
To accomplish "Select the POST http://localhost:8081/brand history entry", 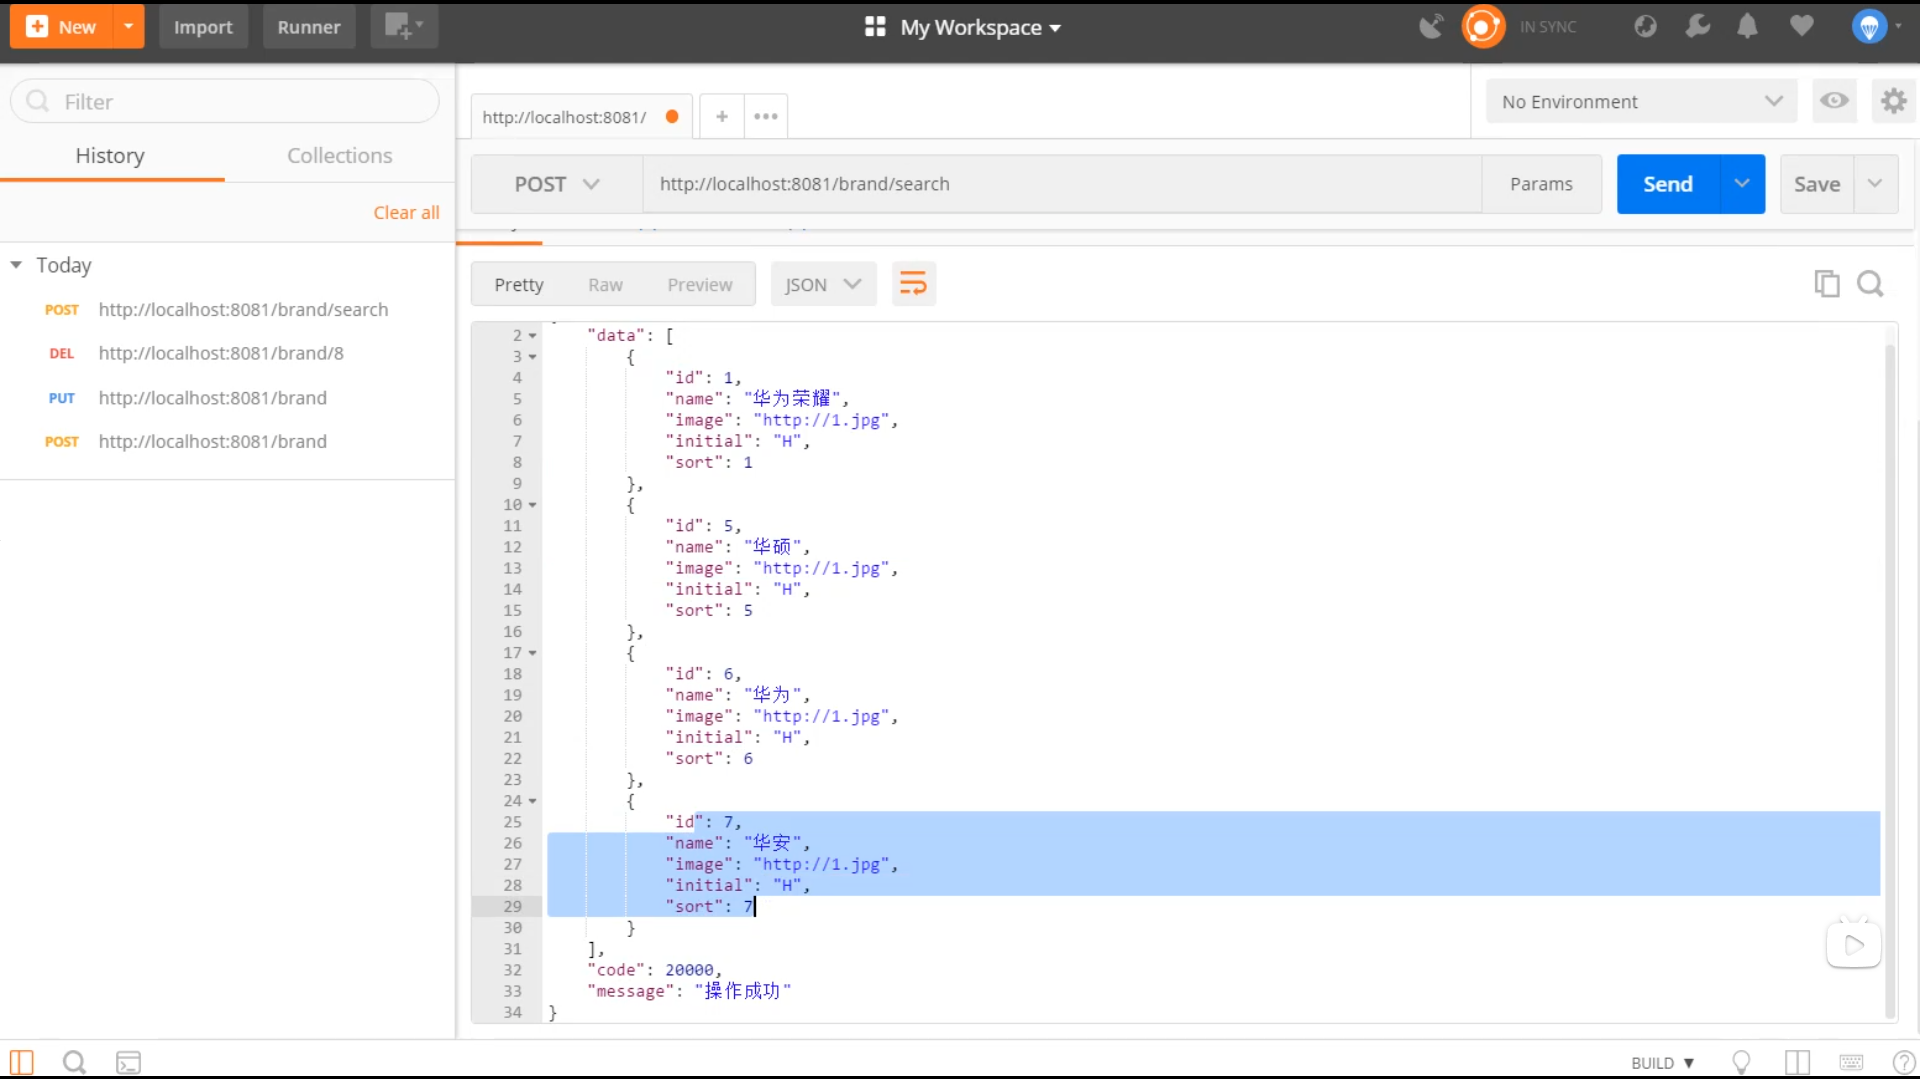I will (x=227, y=441).
